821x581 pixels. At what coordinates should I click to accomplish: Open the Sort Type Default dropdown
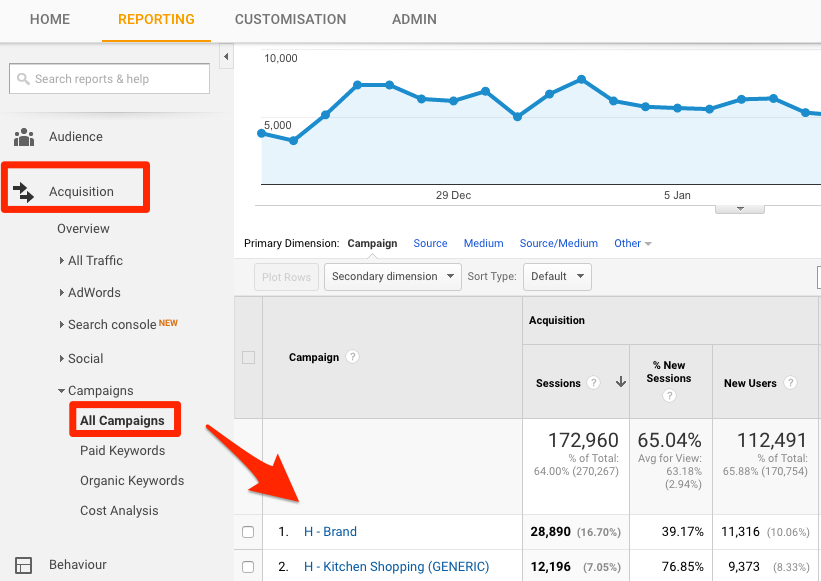pos(557,277)
